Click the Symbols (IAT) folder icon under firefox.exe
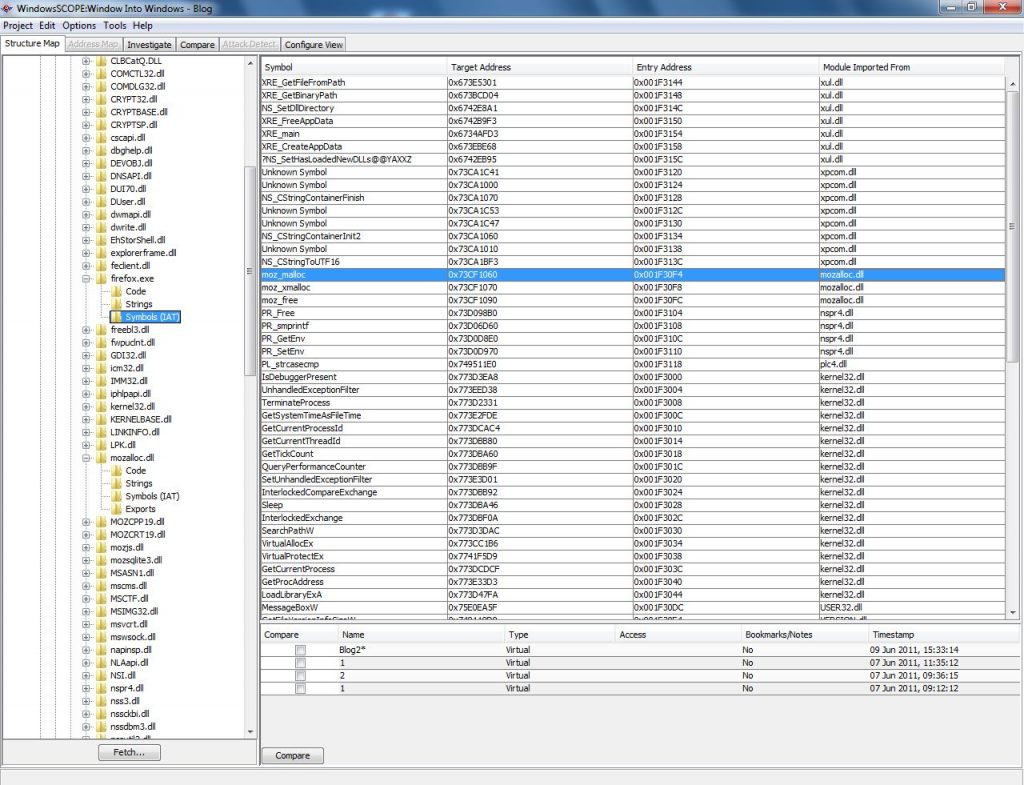The image size is (1024, 785). coord(116,317)
